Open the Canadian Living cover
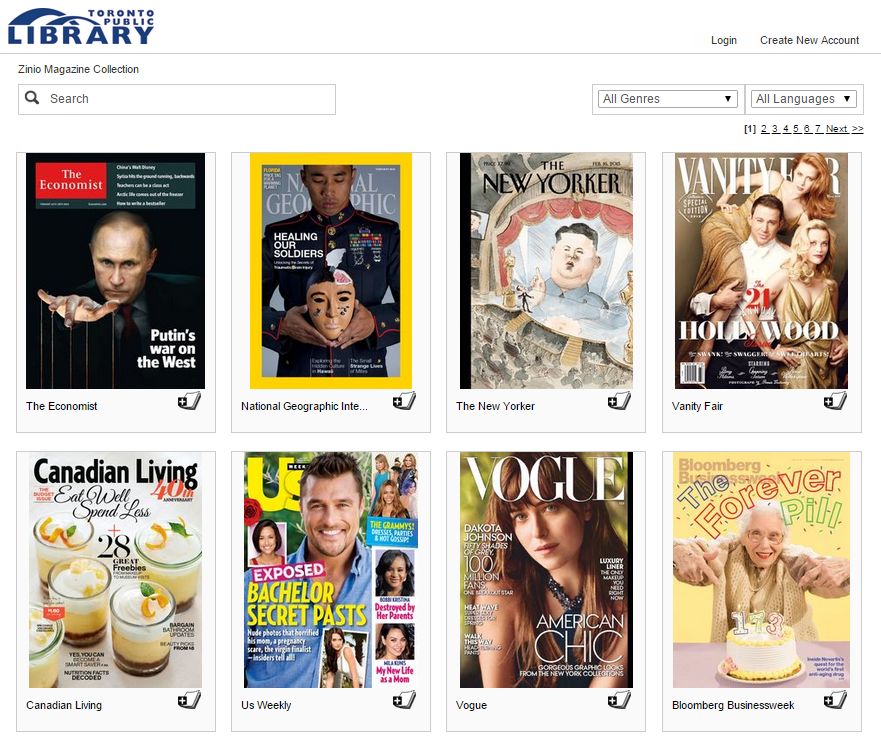Image resolution: width=881 pixels, height=741 pixels. 115,570
